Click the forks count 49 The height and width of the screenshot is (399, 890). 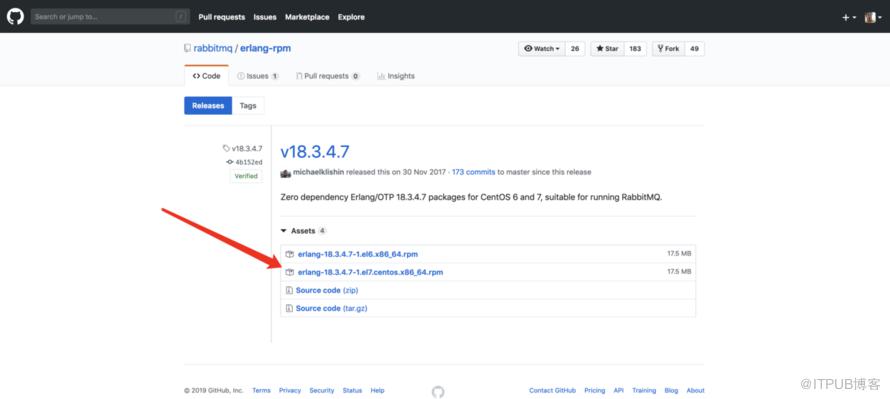[694, 49]
